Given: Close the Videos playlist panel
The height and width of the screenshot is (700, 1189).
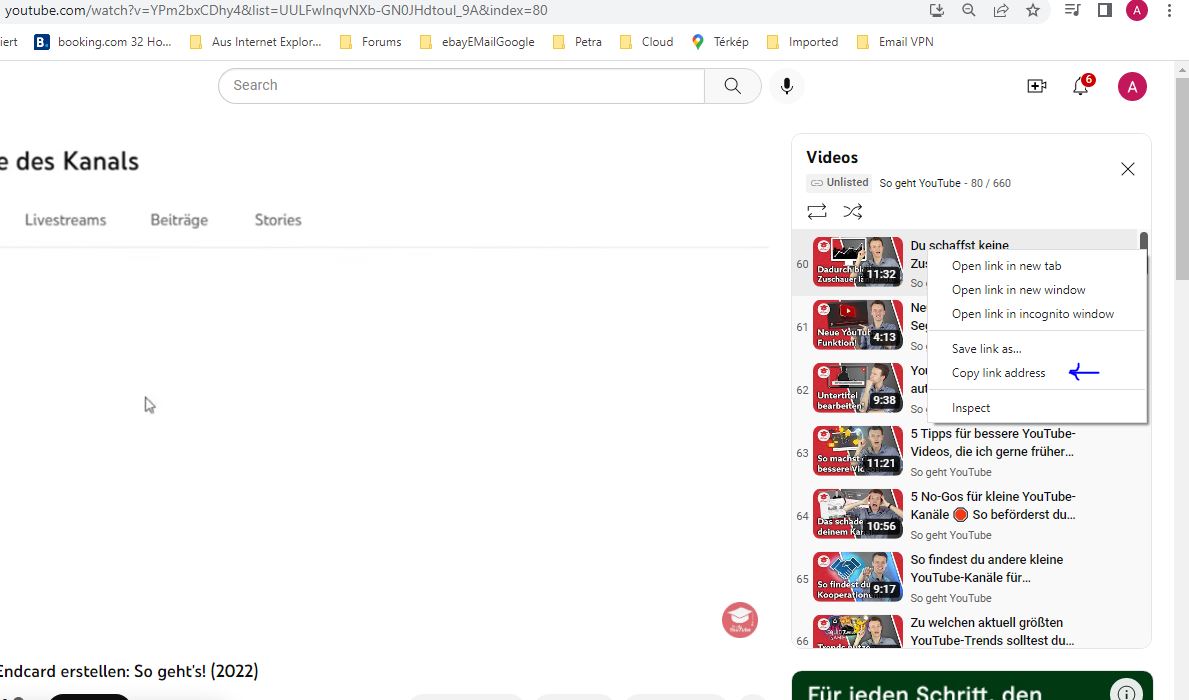Looking at the screenshot, I should click(x=1128, y=169).
